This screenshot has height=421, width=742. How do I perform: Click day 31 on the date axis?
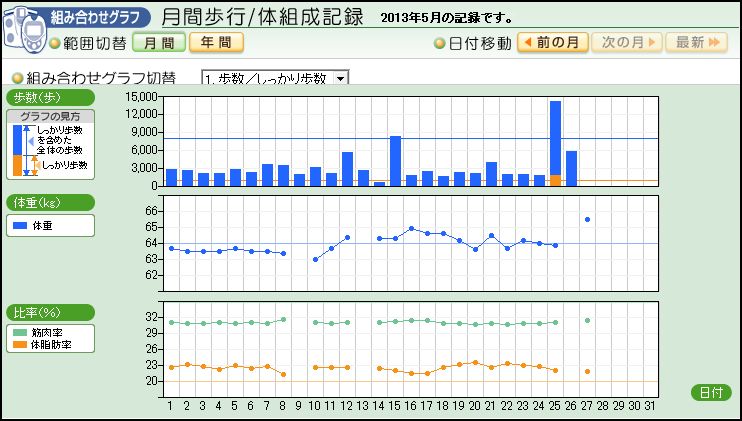651,406
